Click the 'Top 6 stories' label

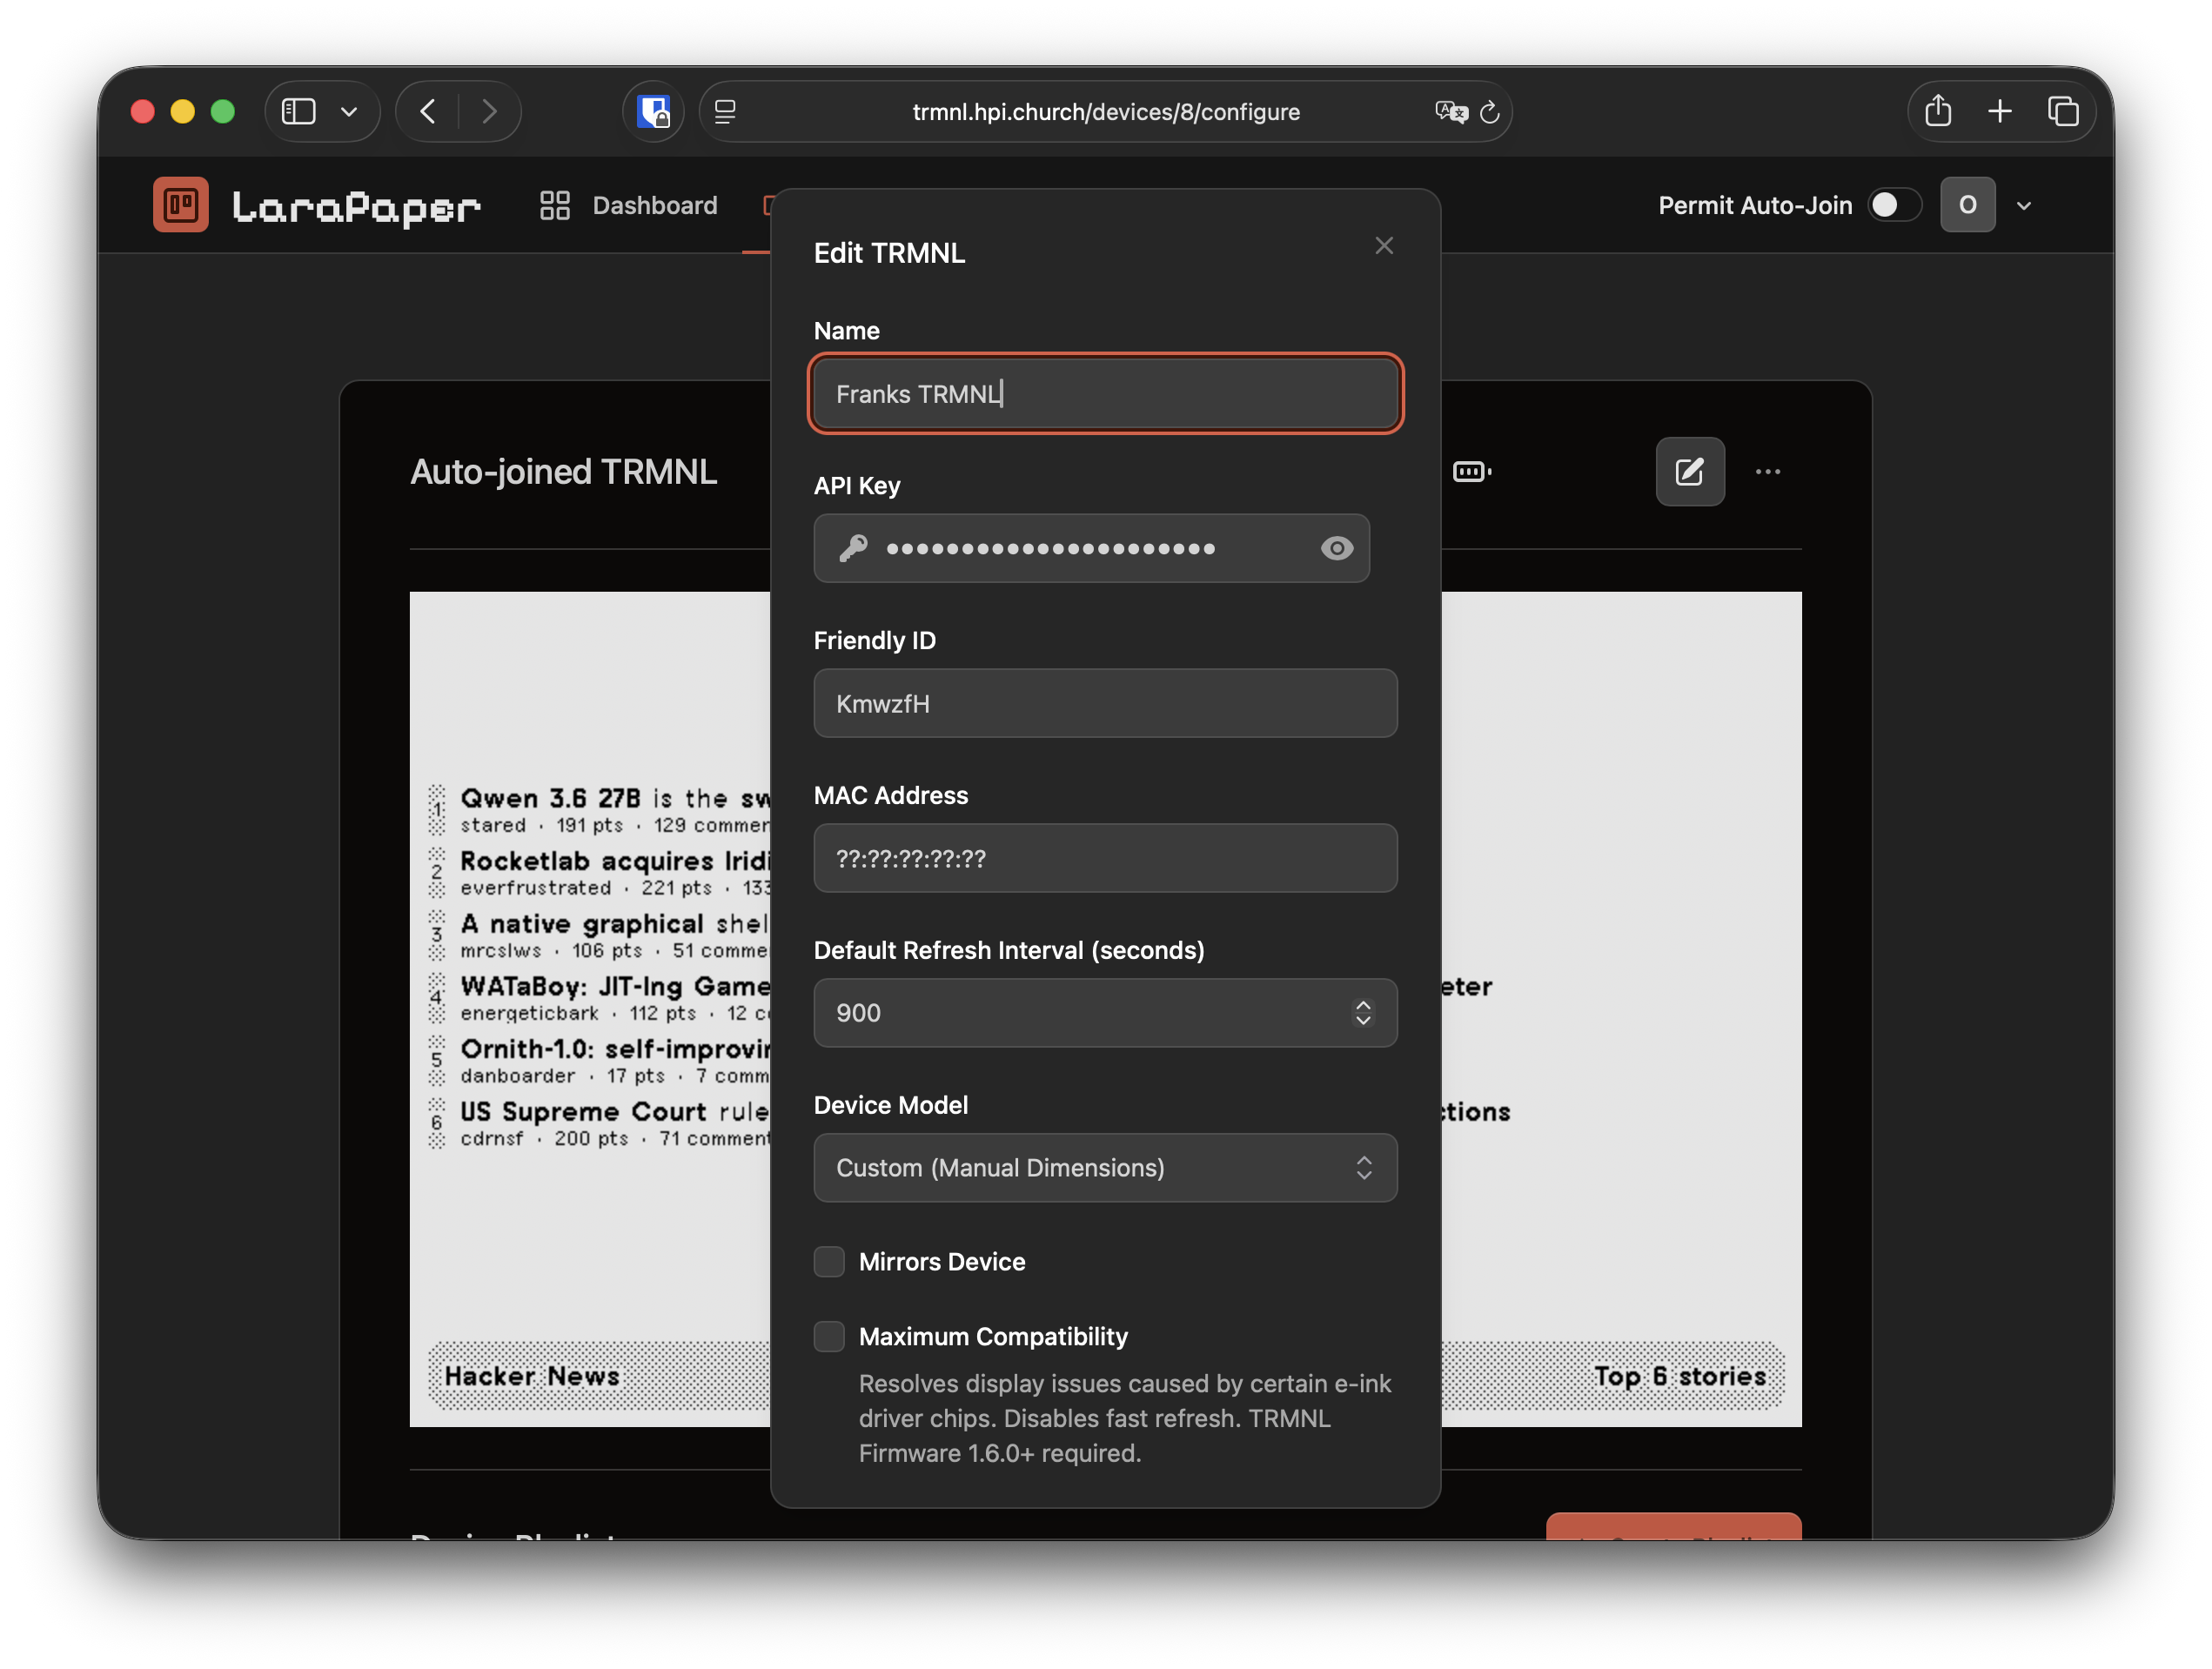coord(1680,1377)
